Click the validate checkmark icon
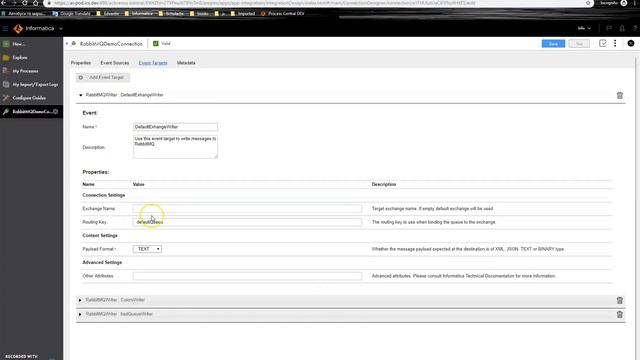 [x=602, y=43]
